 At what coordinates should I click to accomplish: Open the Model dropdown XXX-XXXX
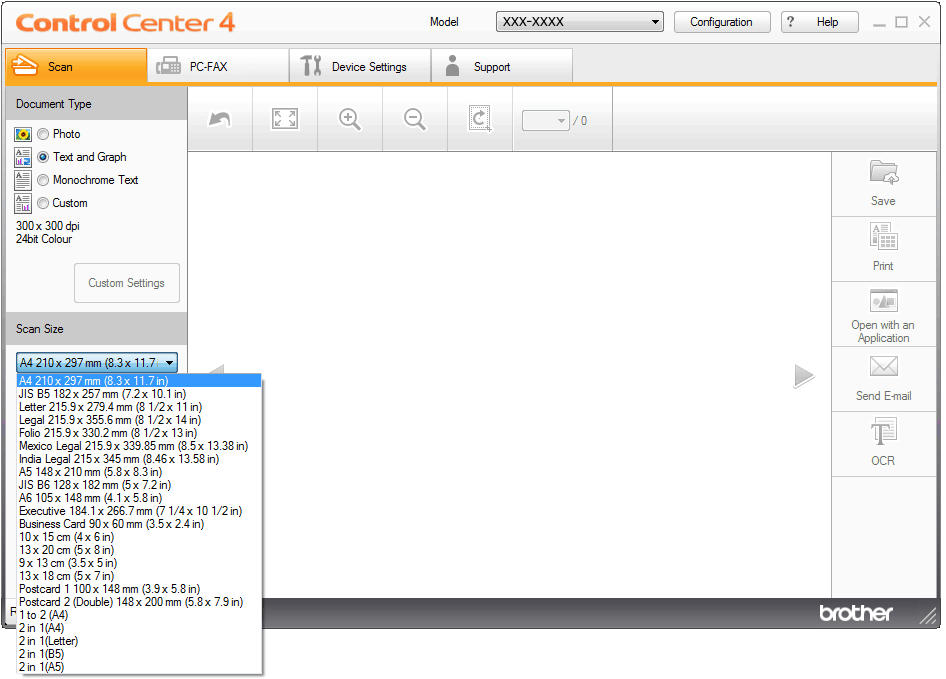580,22
